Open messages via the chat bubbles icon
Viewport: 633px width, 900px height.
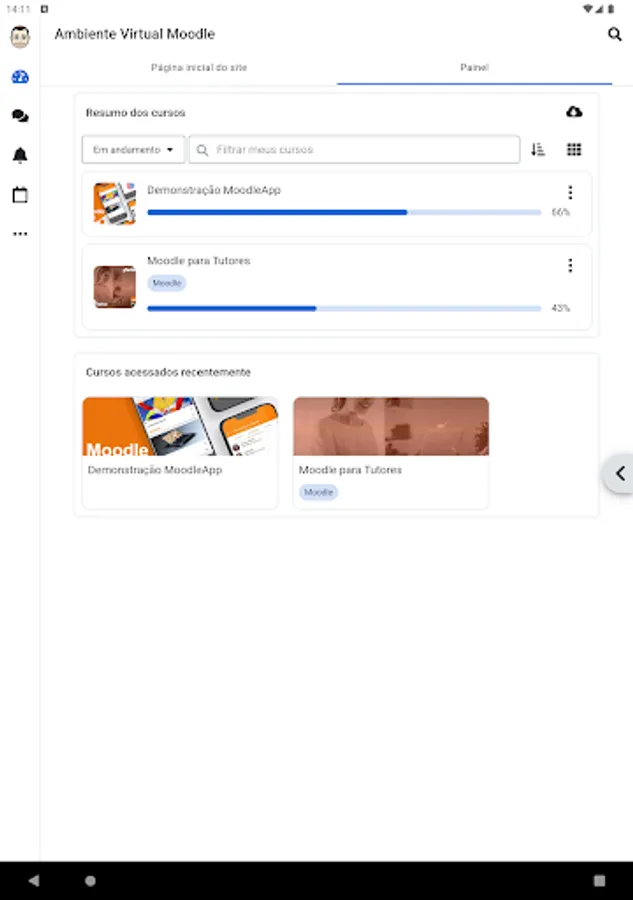click(x=20, y=116)
